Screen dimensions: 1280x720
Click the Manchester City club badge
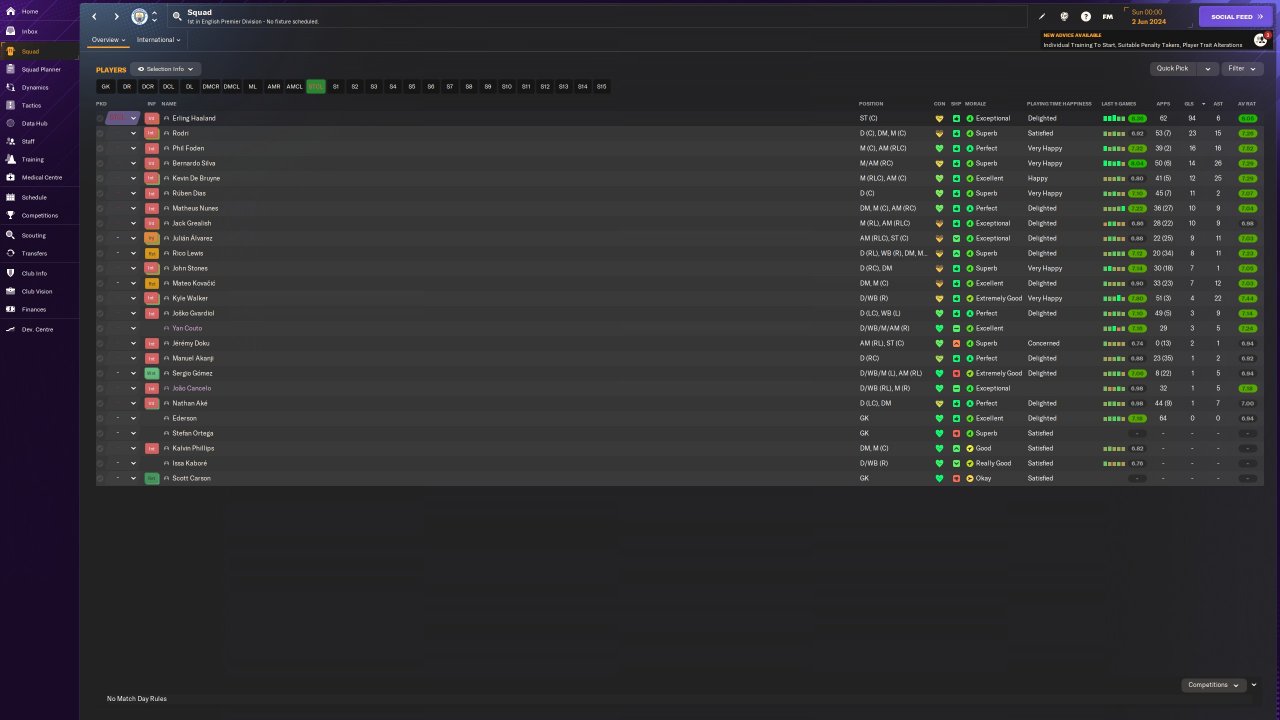(140, 17)
